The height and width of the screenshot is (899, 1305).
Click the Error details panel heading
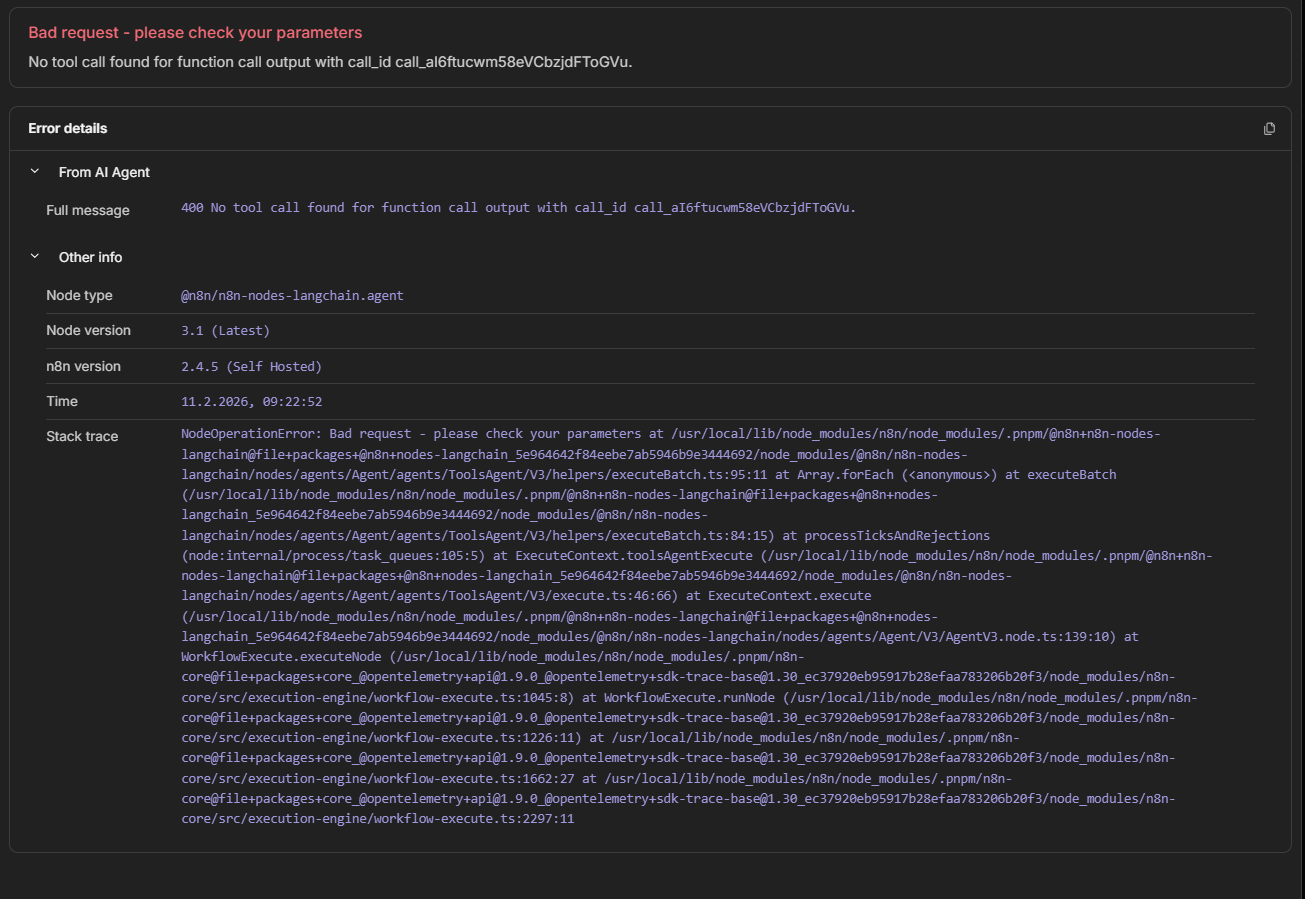[x=68, y=128]
